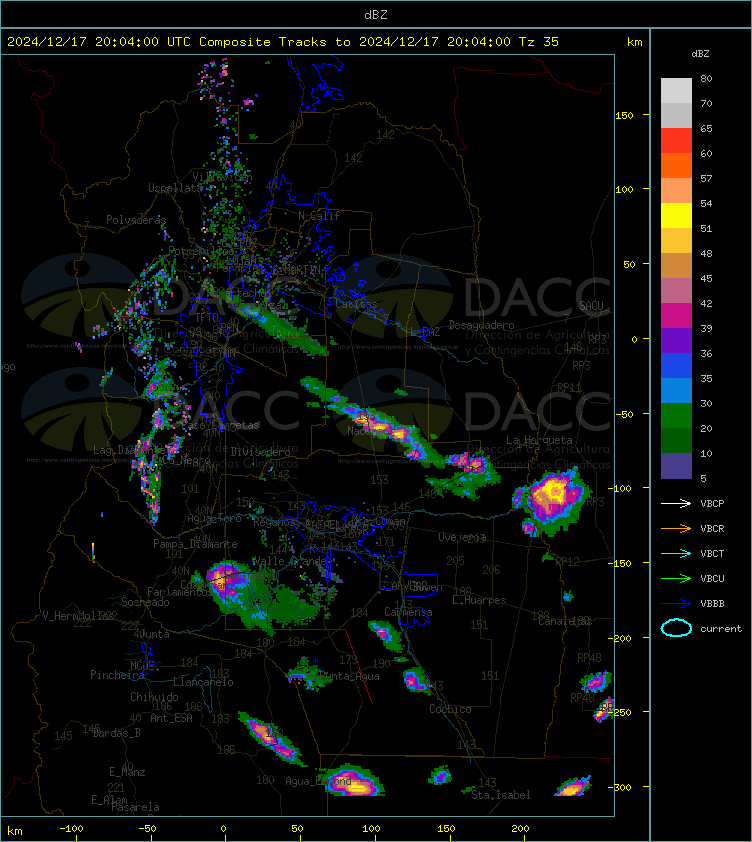Screen dimensions: 752x842
Task: Select the brown 48 dBZ swatch
Action: (x=676, y=265)
